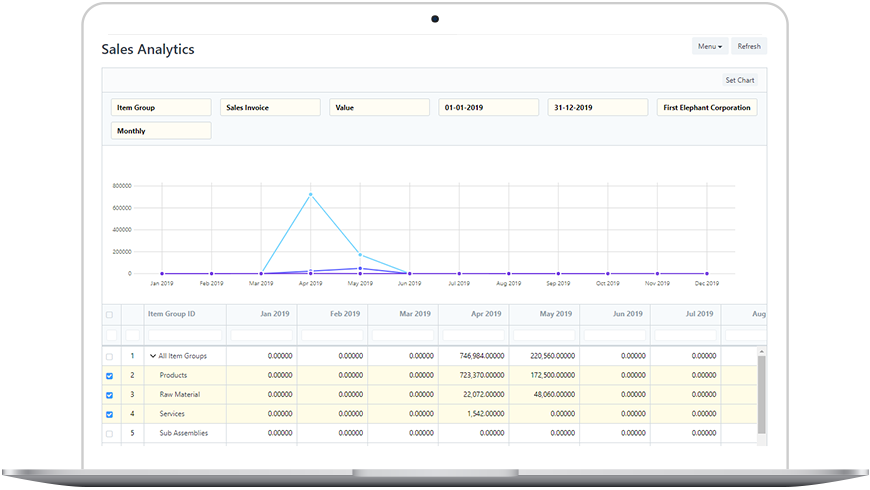Uncheck the Services row checkbox
The height and width of the screenshot is (490, 870).
[109, 414]
